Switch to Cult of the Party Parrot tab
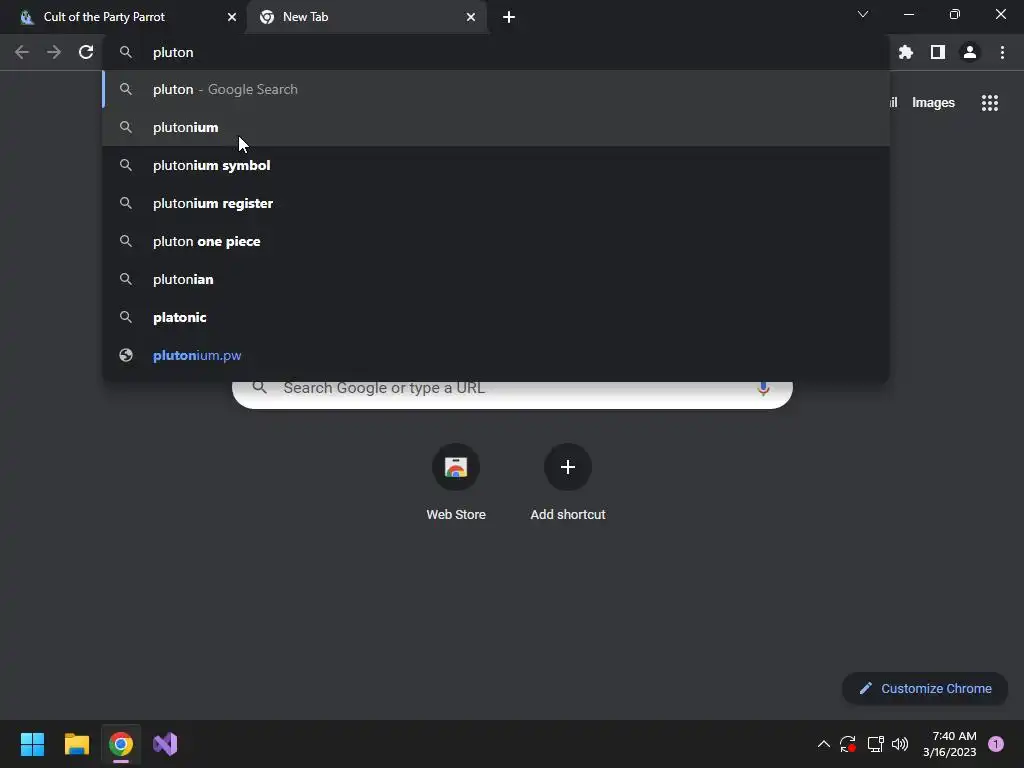This screenshot has height=768, width=1024. (123, 17)
